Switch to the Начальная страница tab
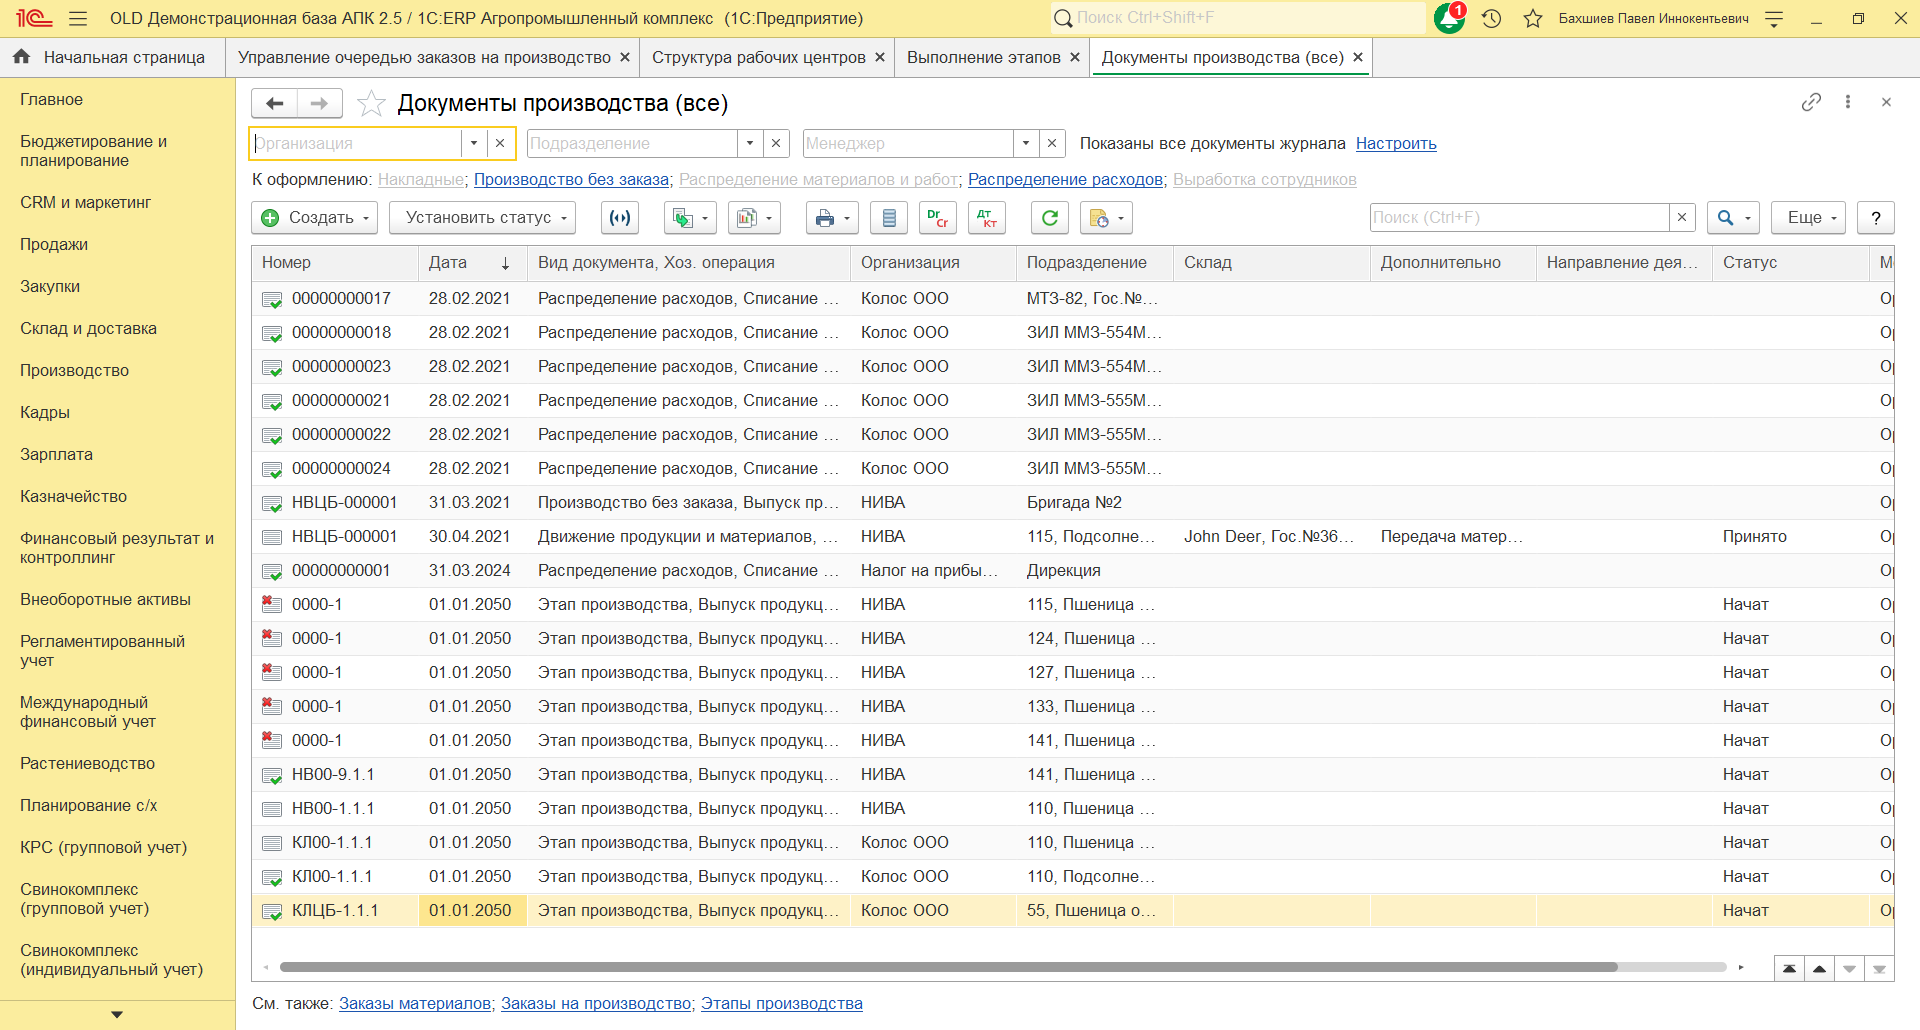 click(112, 58)
